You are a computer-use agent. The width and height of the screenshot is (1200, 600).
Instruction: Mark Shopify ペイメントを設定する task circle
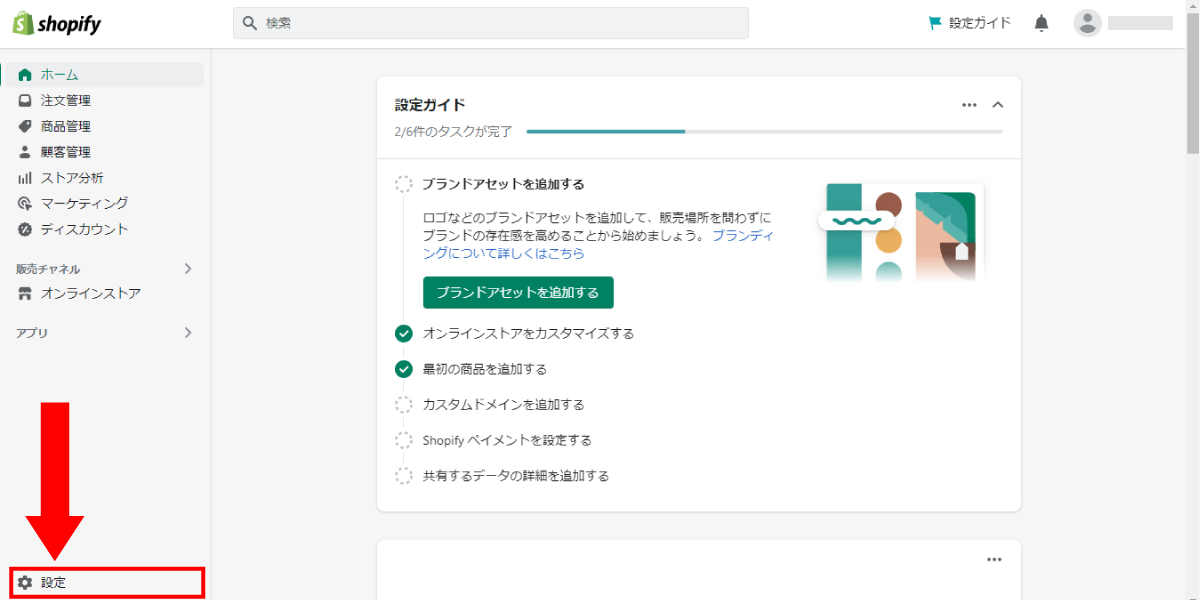[x=403, y=440]
